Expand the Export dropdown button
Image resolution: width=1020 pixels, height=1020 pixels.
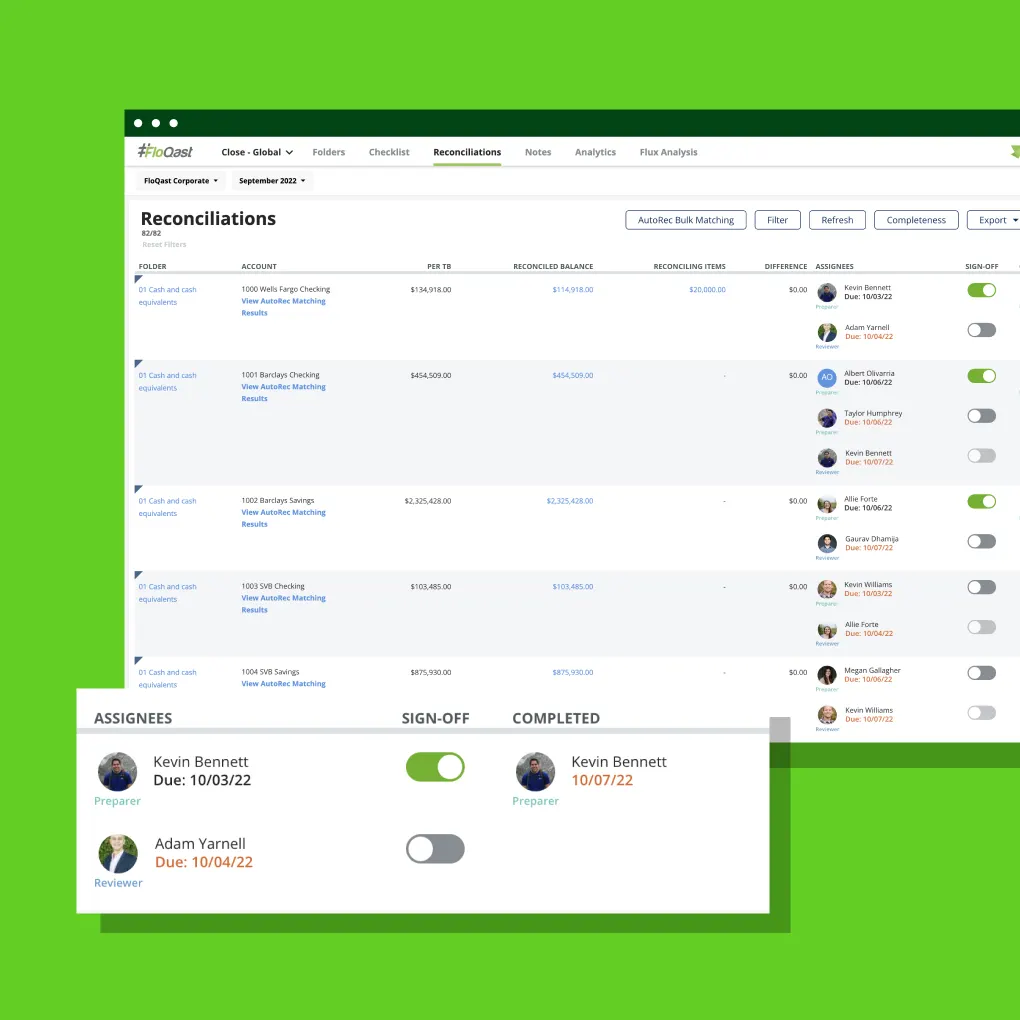coord(995,220)
